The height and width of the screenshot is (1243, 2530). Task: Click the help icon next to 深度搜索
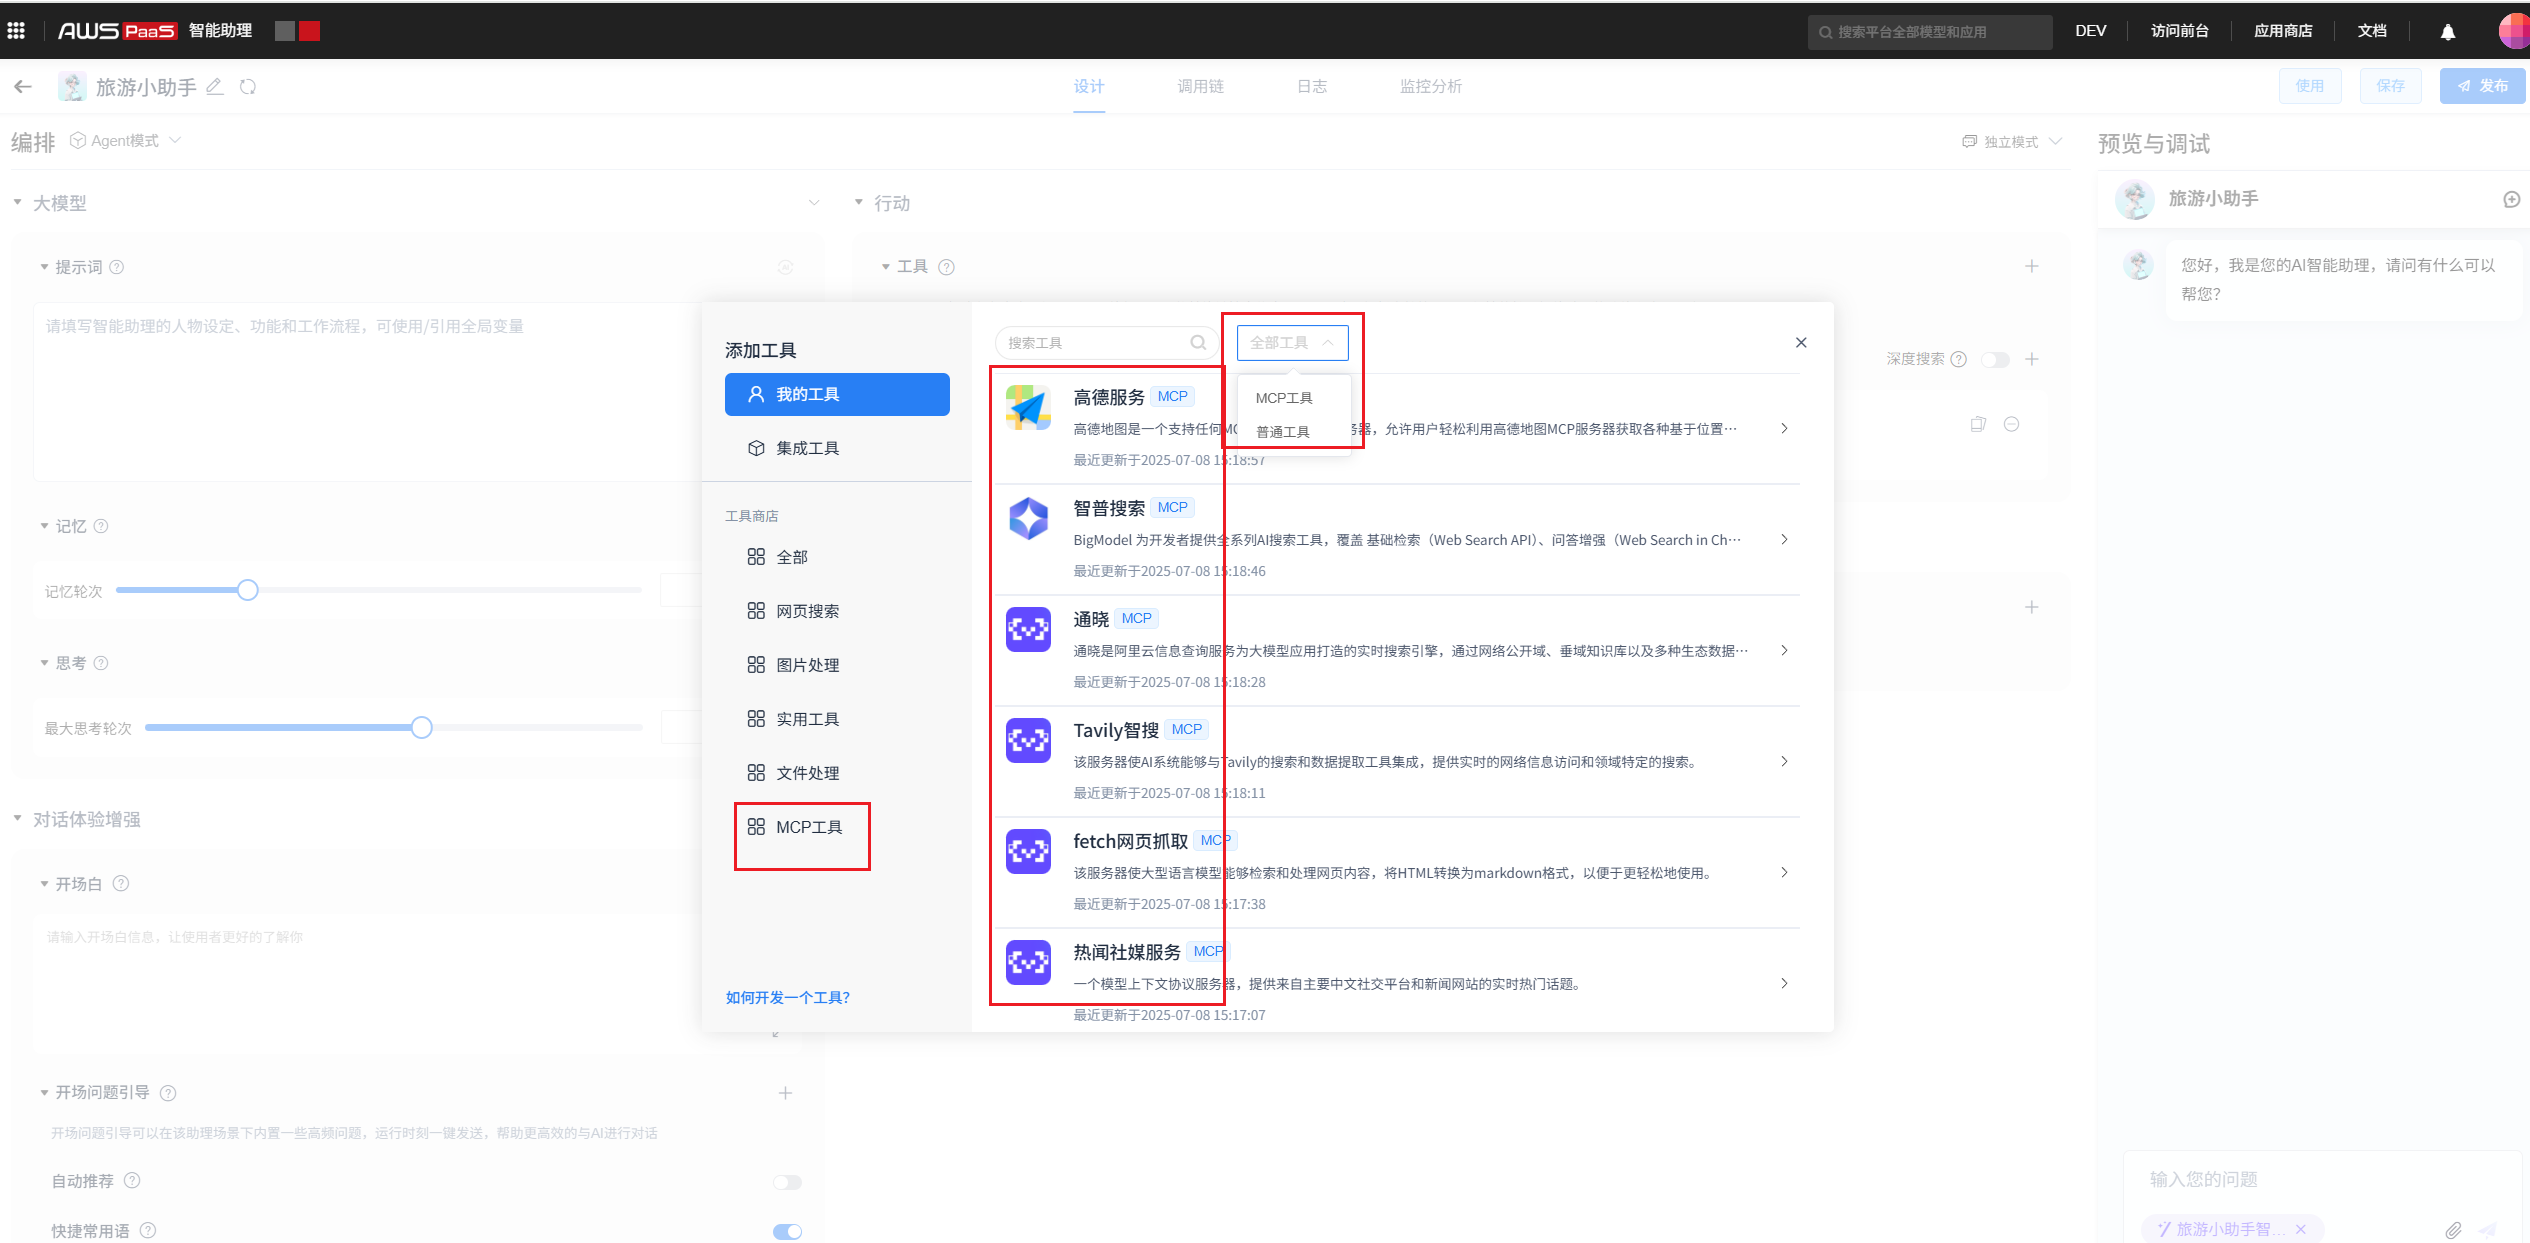click(1959, 360)
